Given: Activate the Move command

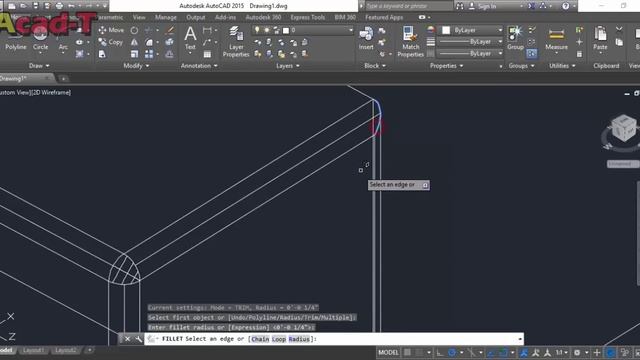Looking at the screenshot, I should tap(111, 30).
